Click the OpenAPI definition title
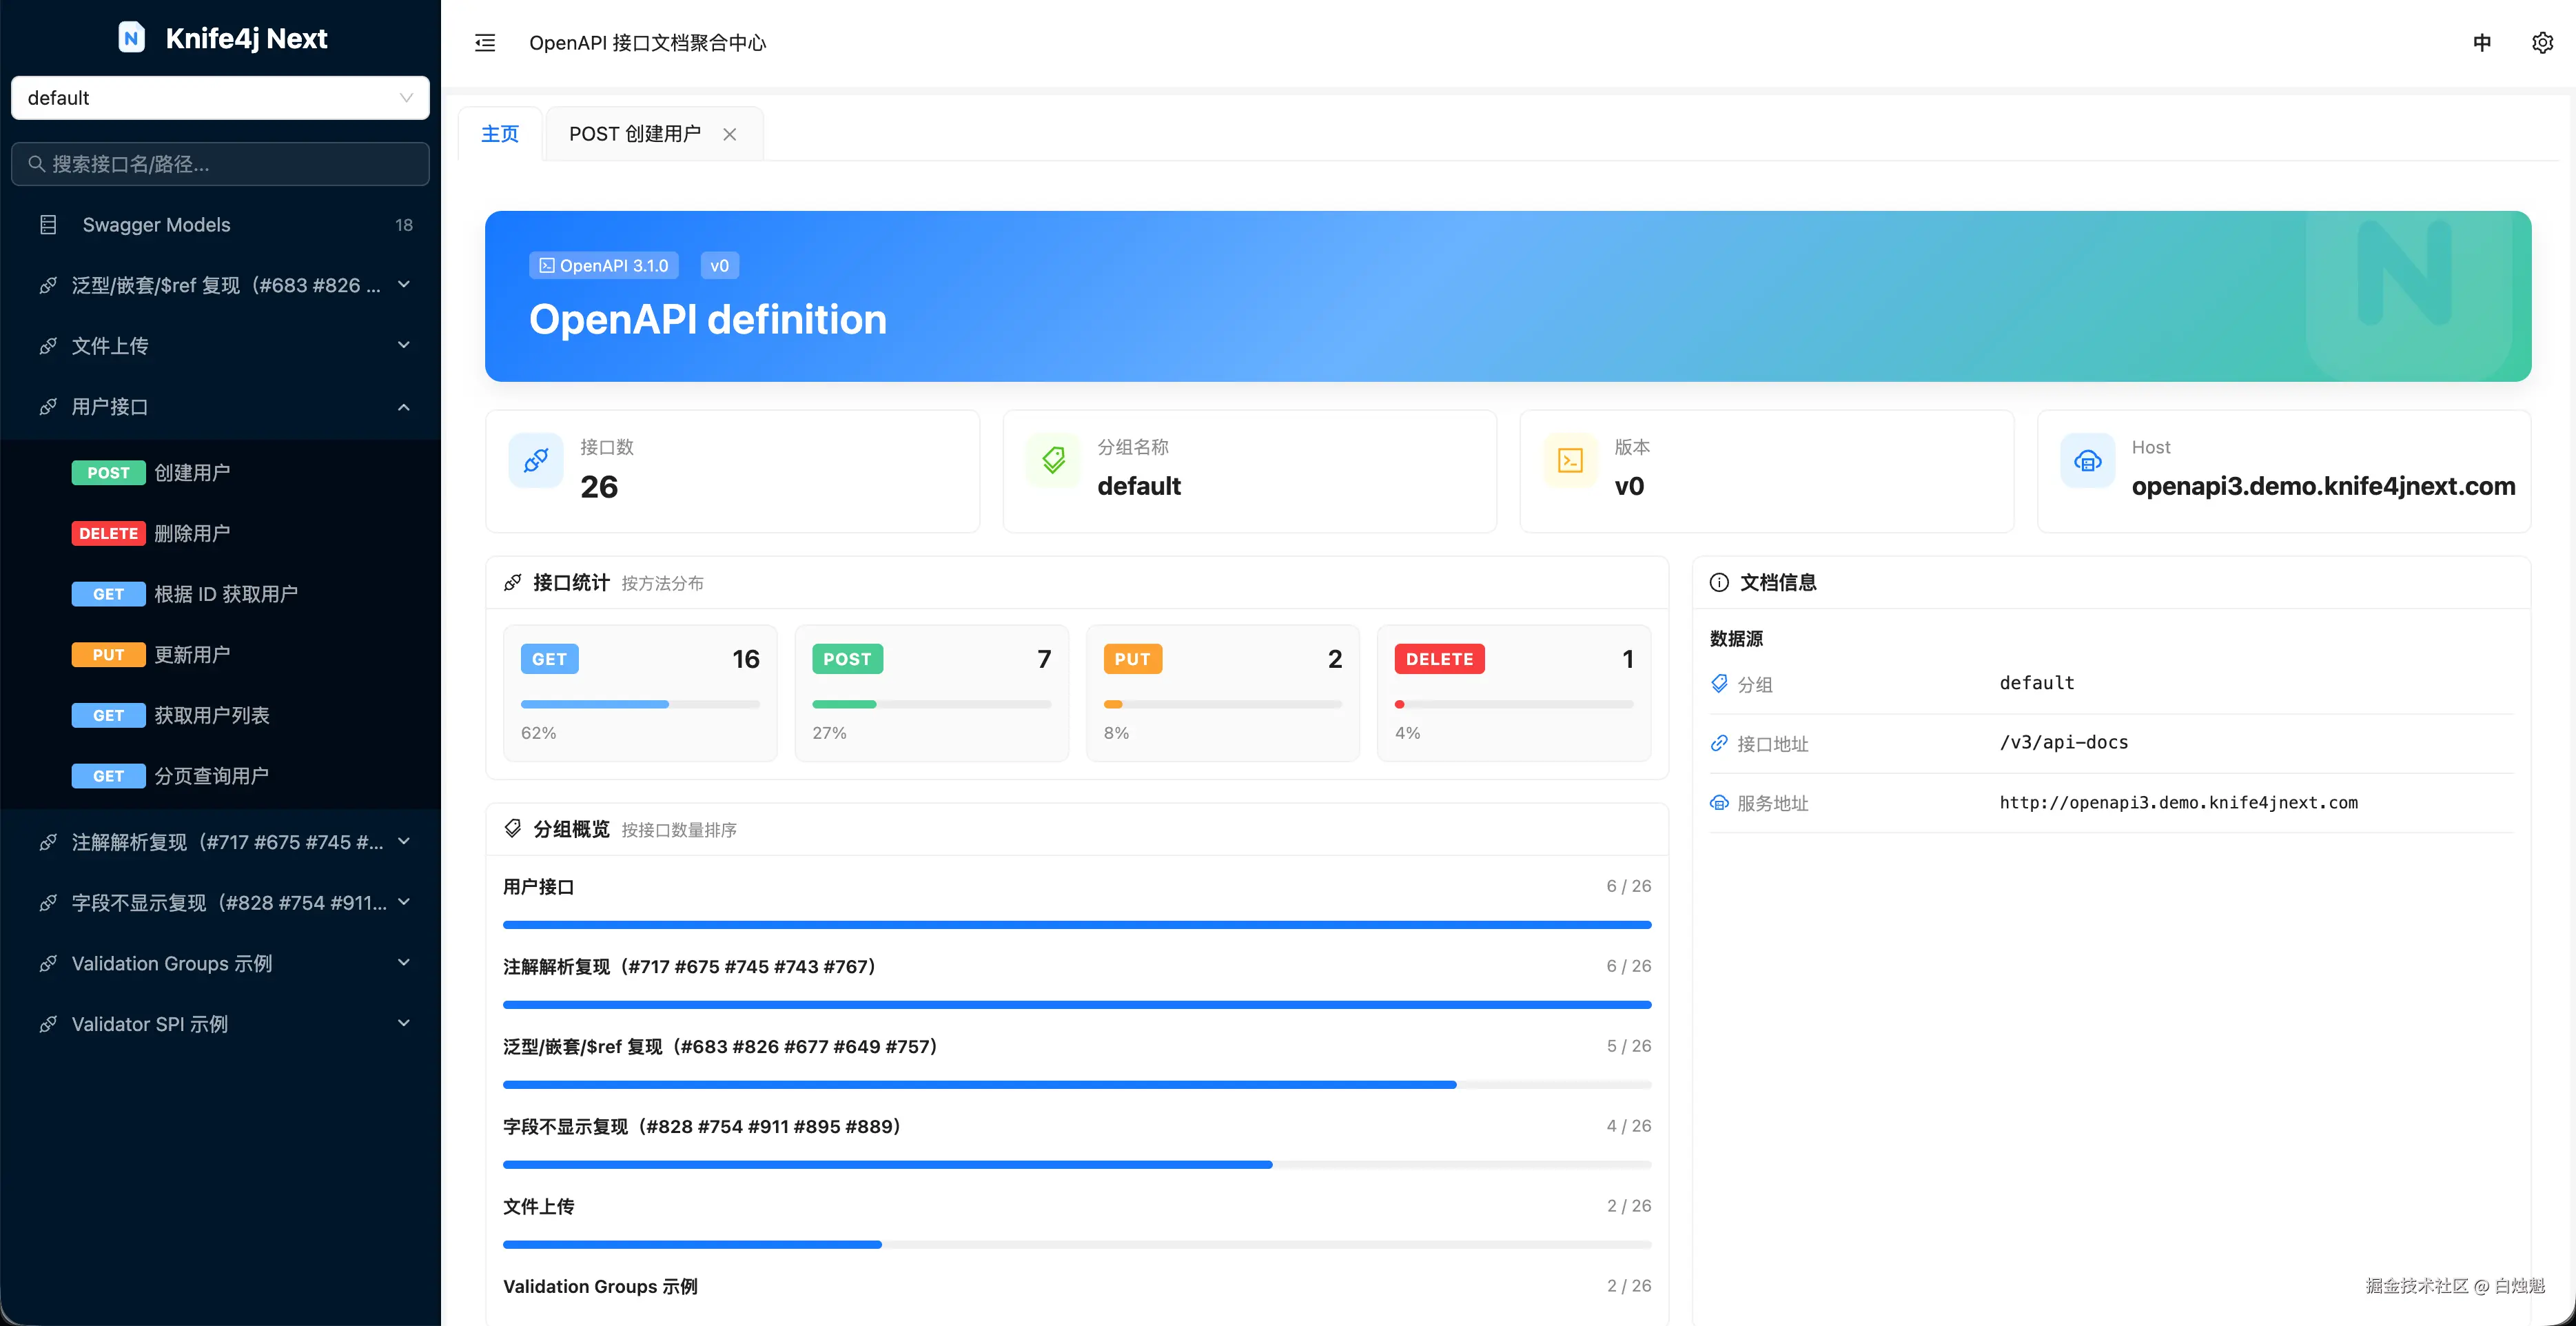The height and width of the screenshot is (1326, 2576). [708, 320]
